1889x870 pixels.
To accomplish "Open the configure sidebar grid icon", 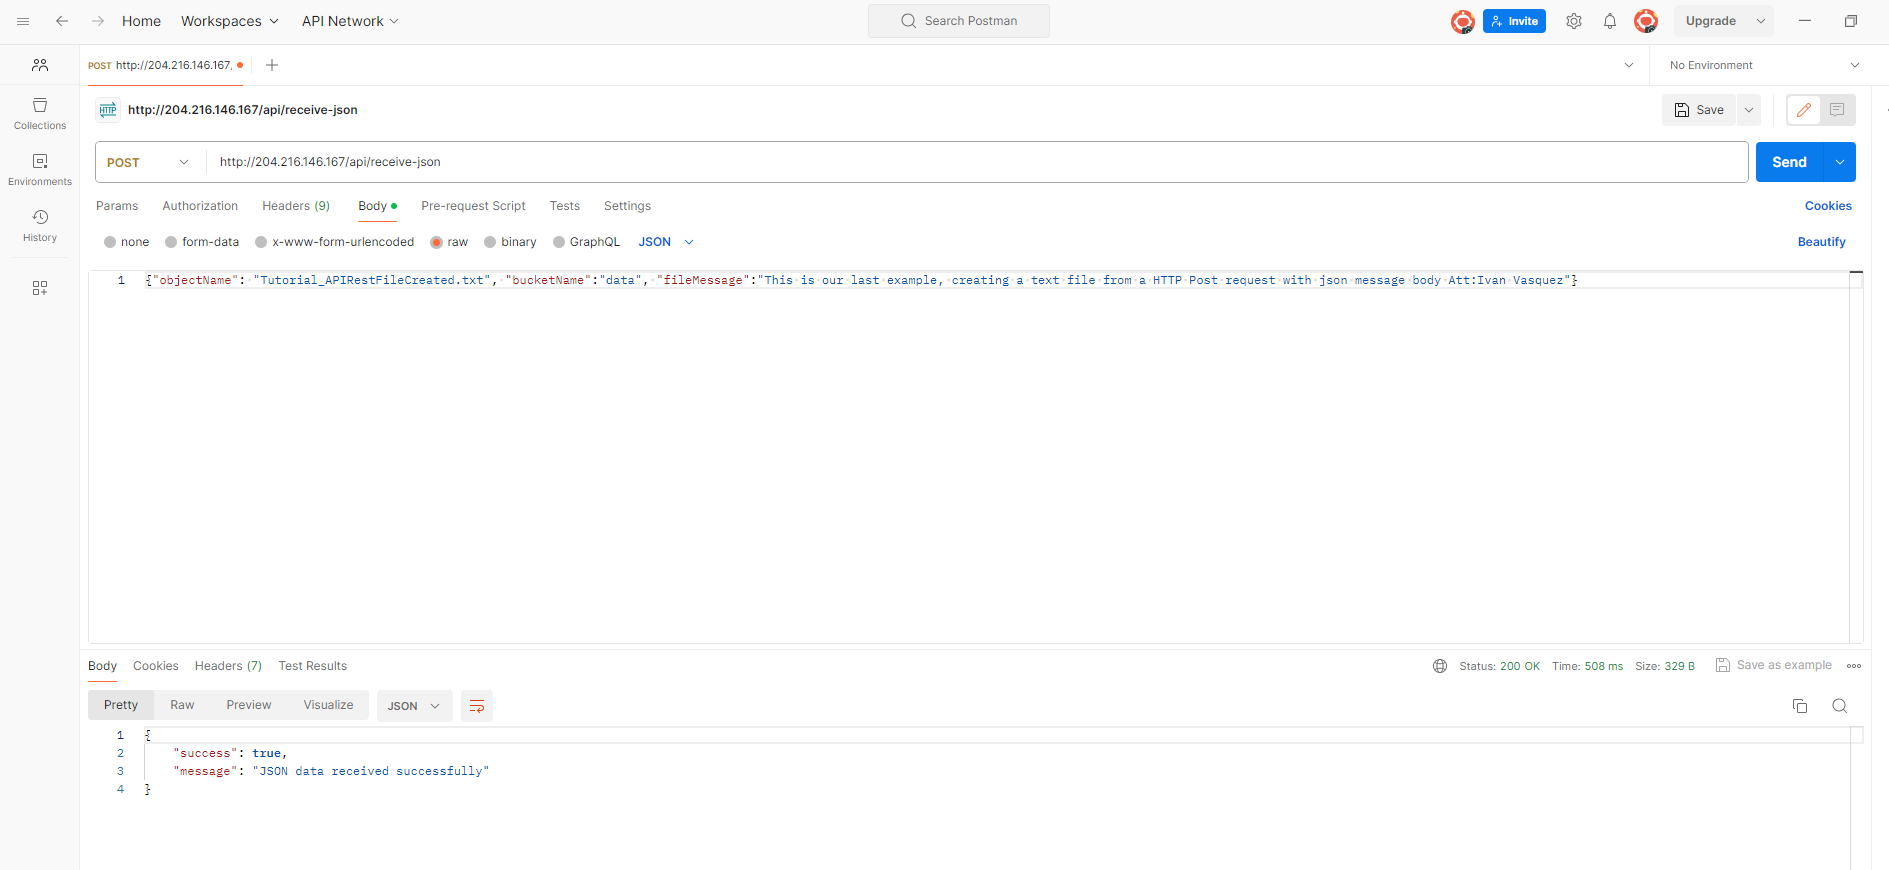I will pos(40,288).
